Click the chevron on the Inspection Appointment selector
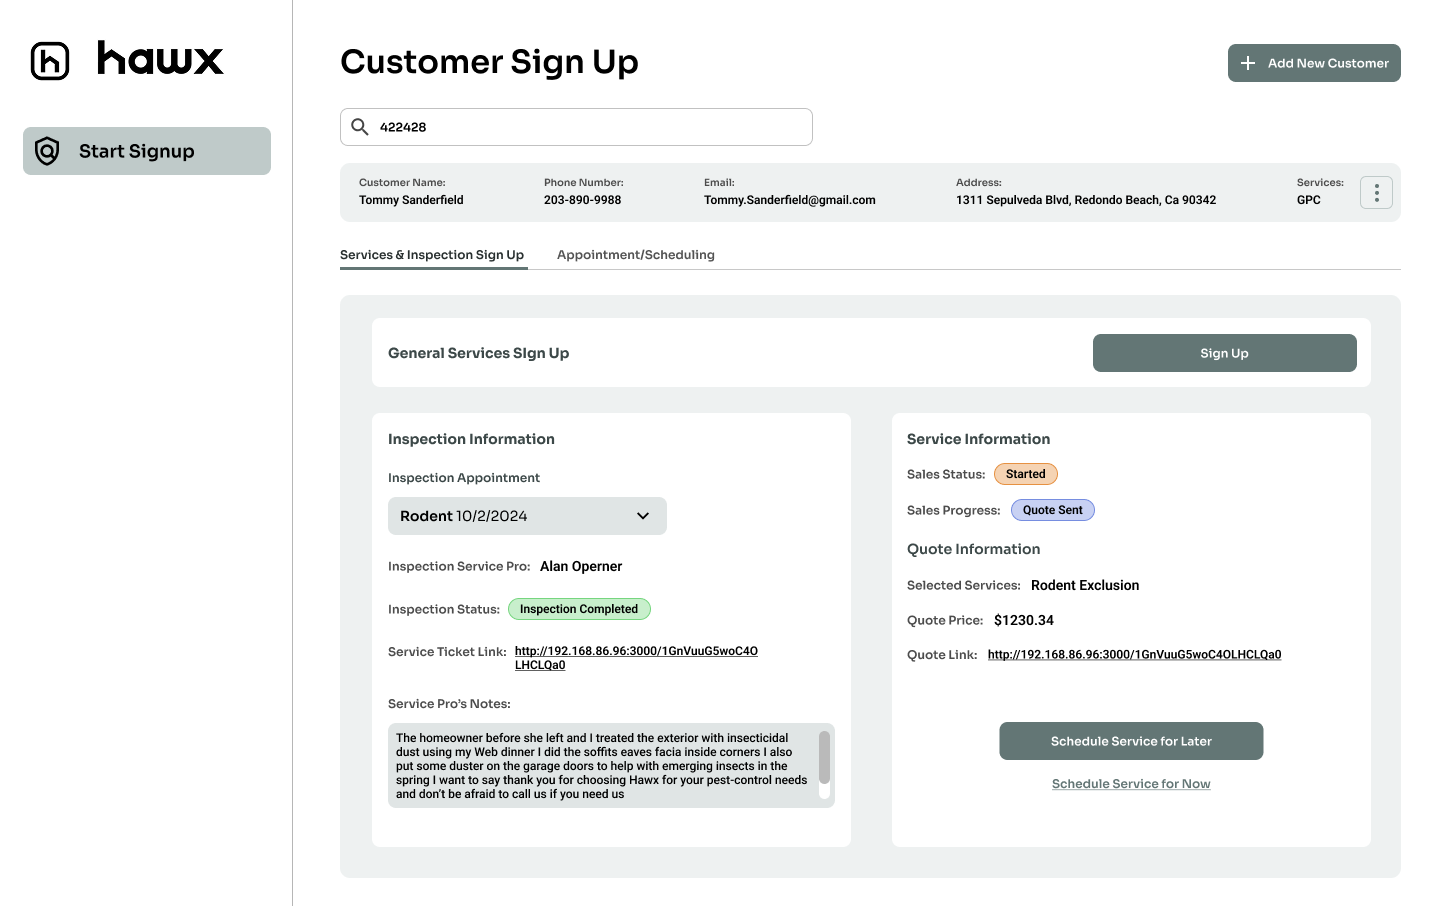The image size is (1440, 906). (x=643, y=515)
